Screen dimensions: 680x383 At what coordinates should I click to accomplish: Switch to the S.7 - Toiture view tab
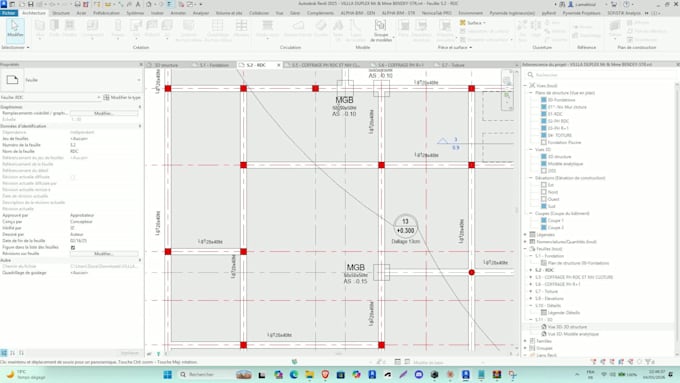453,65
